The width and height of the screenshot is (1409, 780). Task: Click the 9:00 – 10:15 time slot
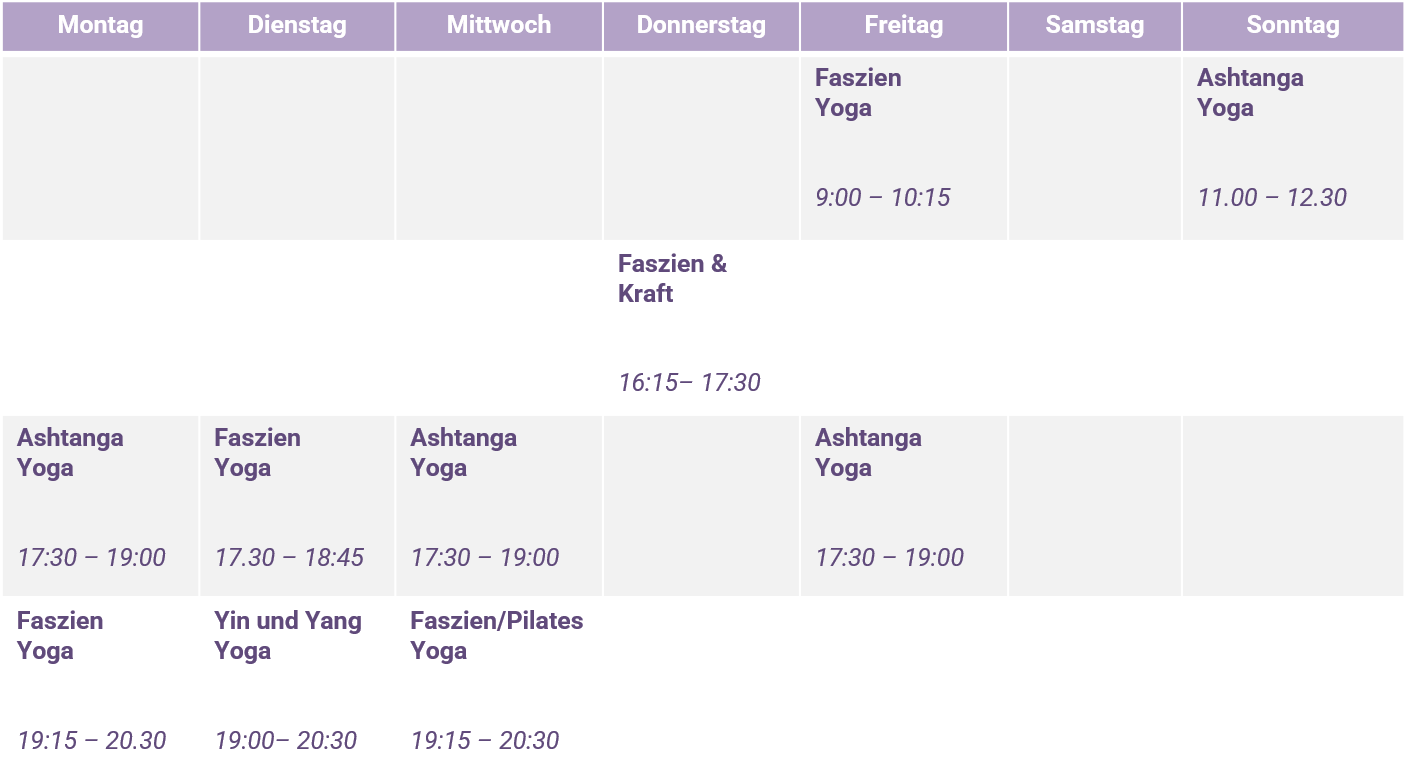(x=882, y=198)
